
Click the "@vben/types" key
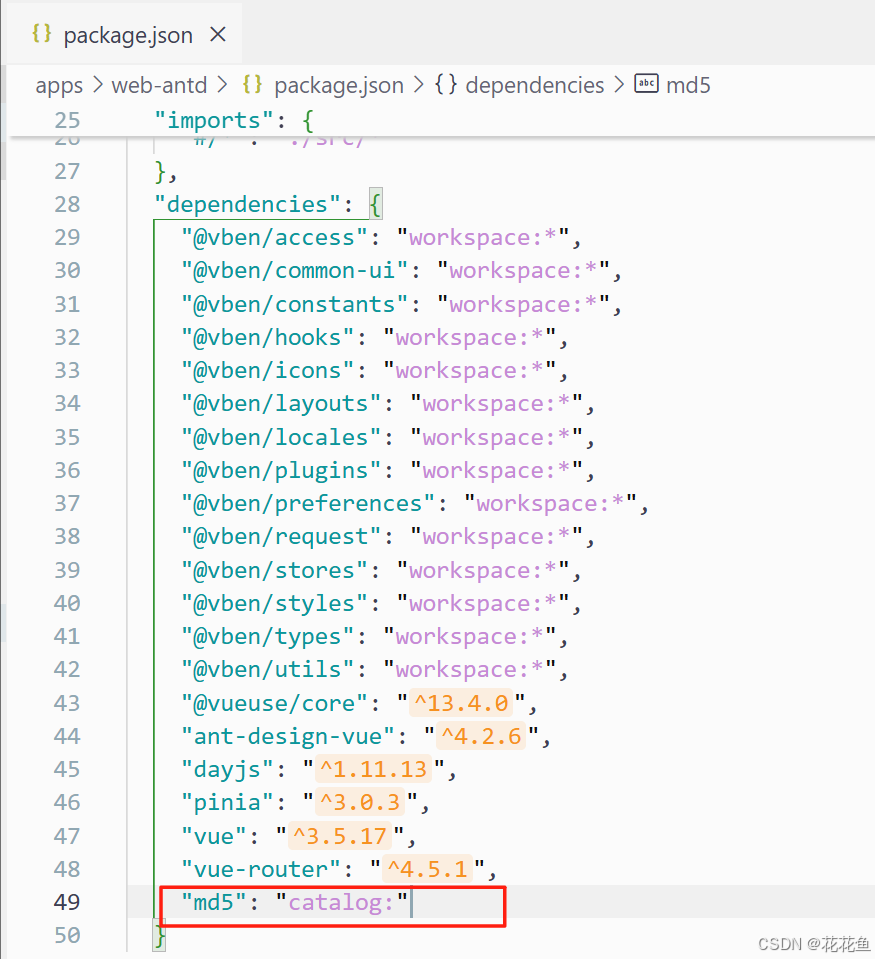[x=268, y=636]
